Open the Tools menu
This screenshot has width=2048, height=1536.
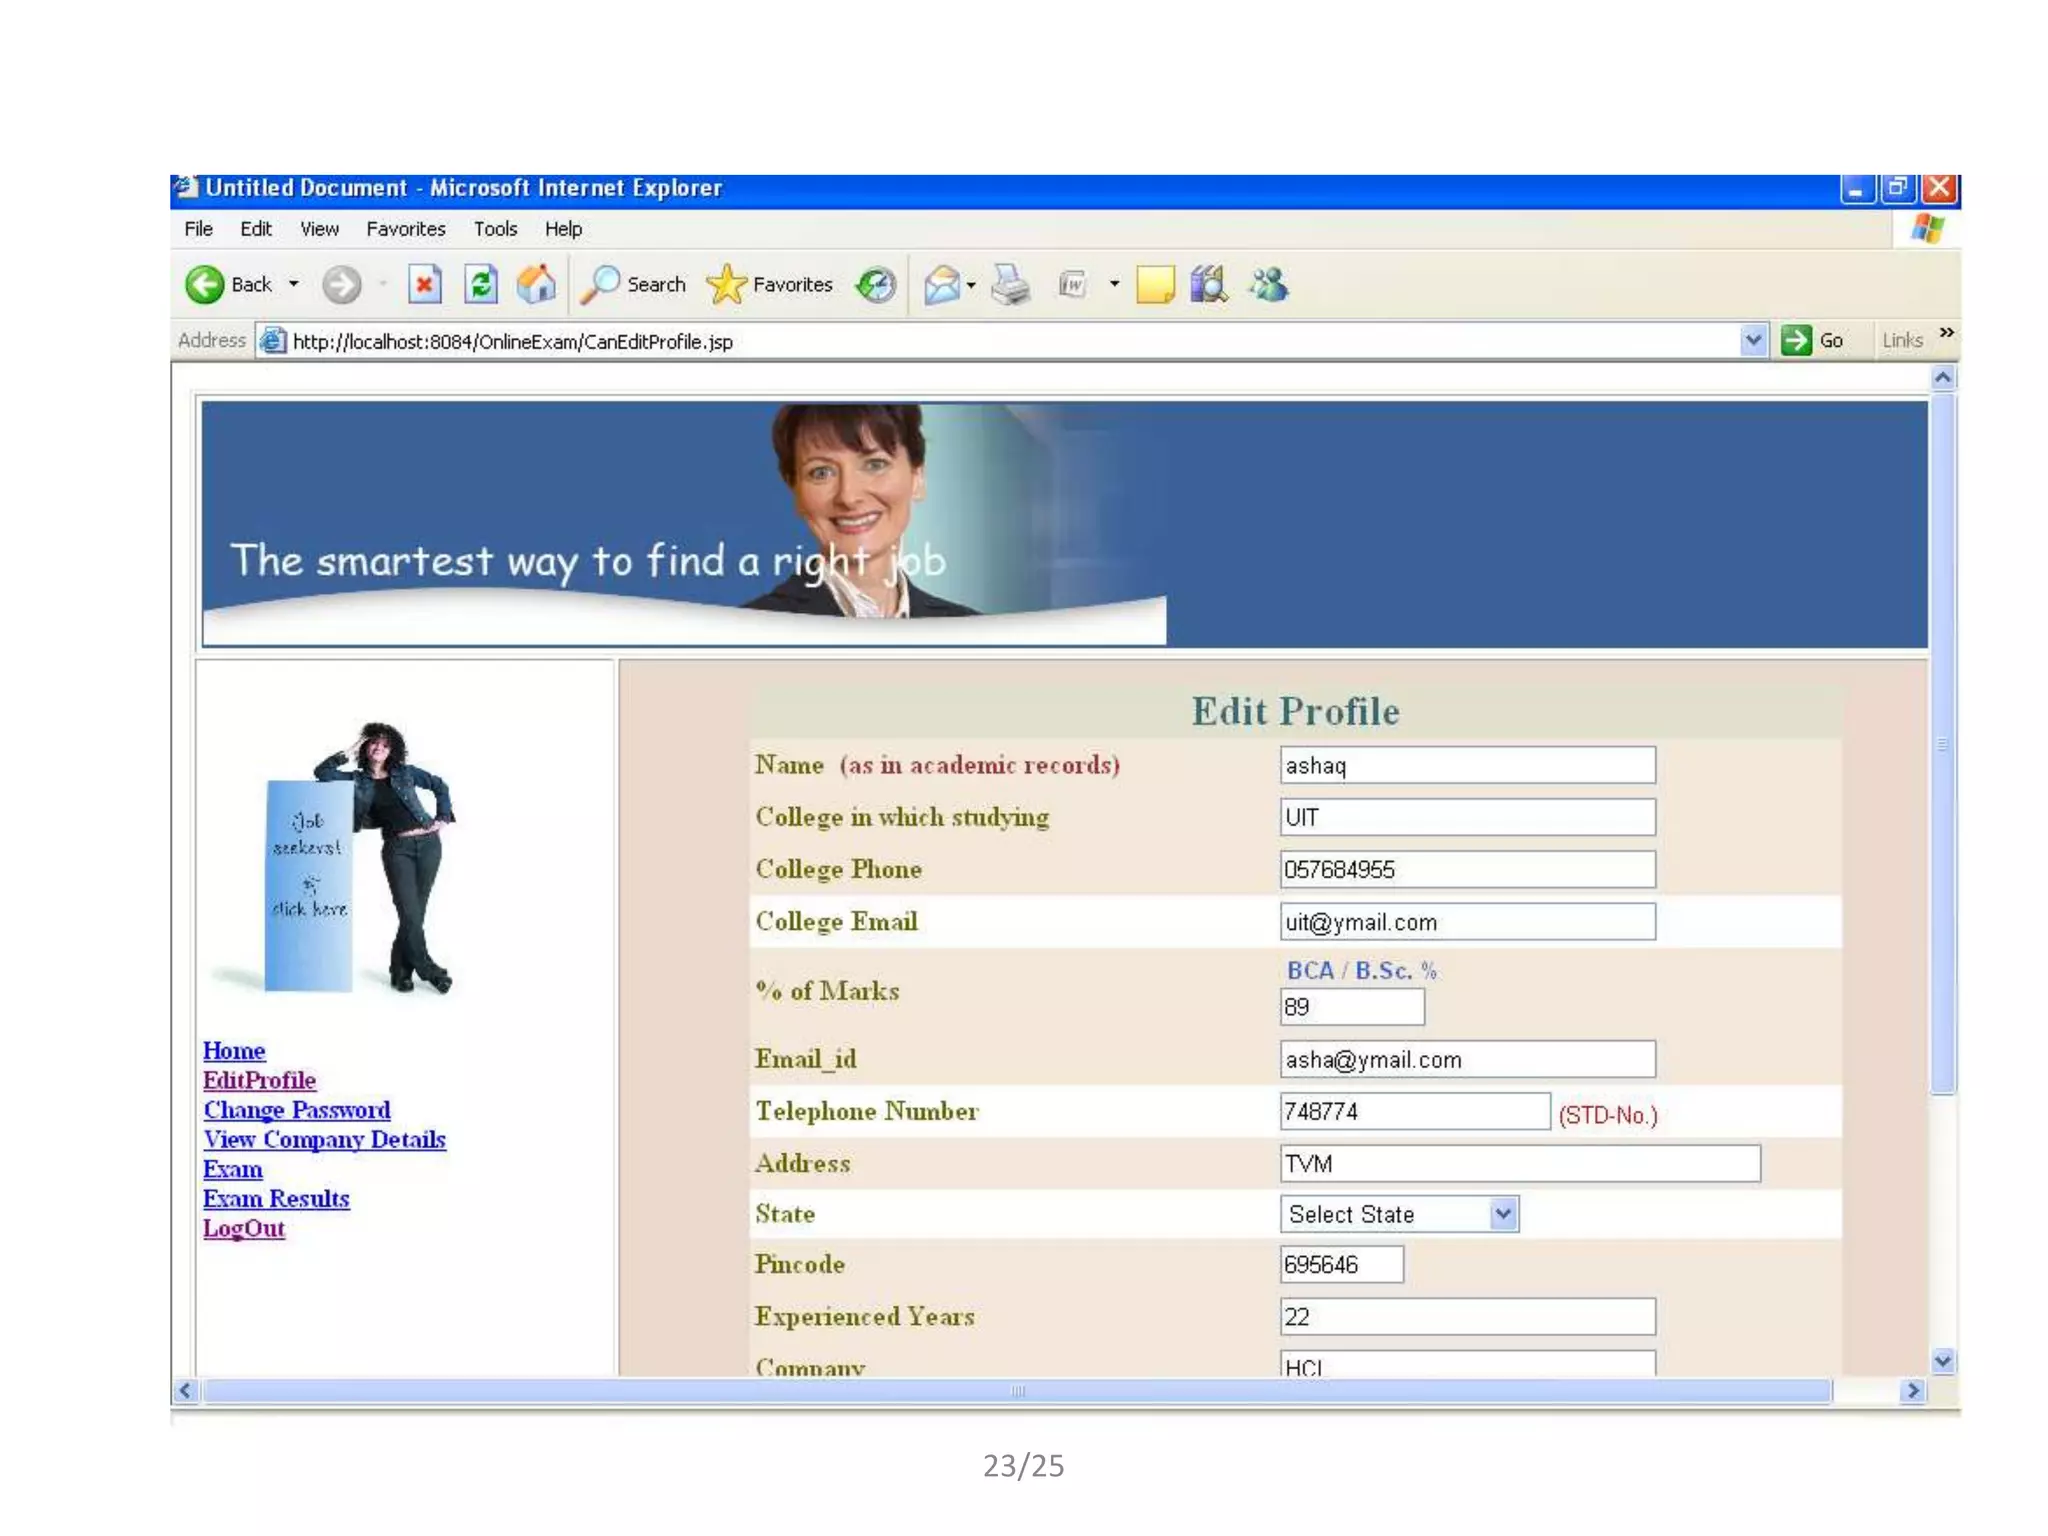tap(495, 229)
